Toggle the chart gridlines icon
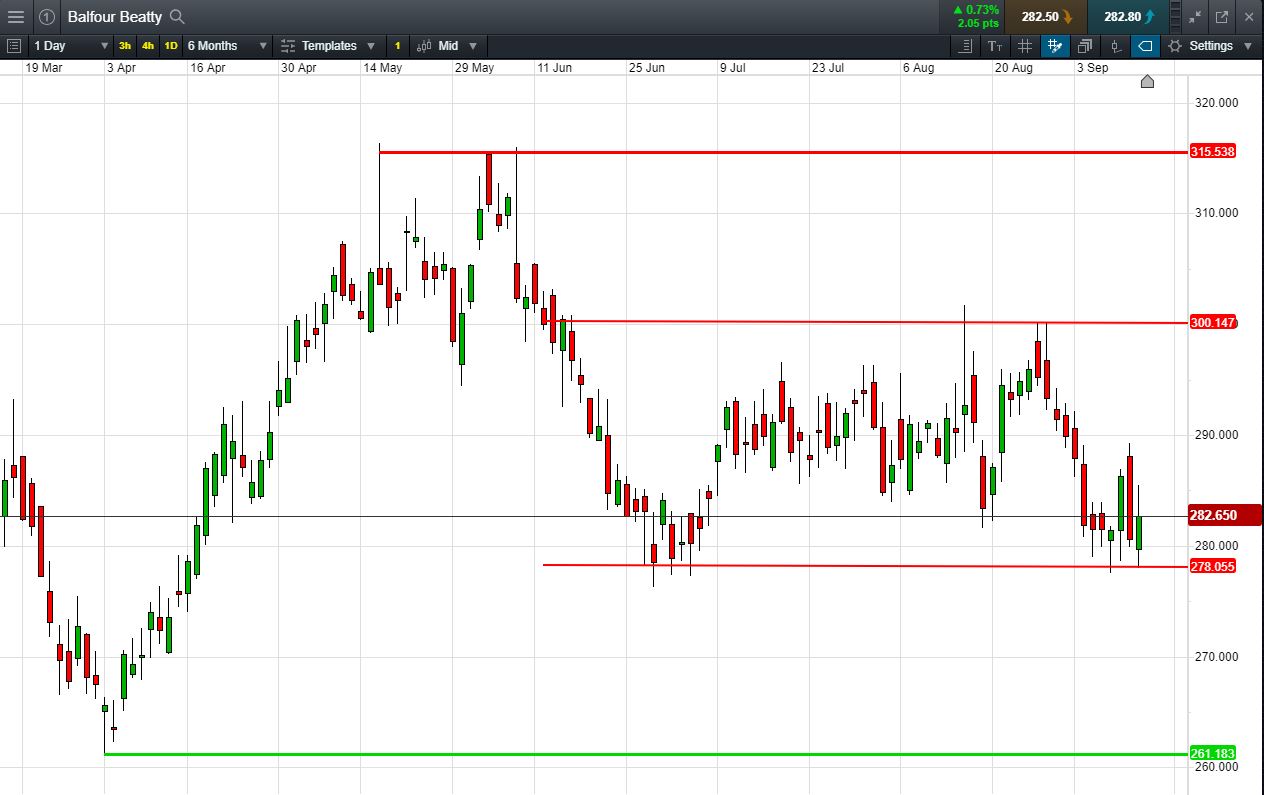This screenshot has height=795, width=1264. click(x=1025, y=46)
